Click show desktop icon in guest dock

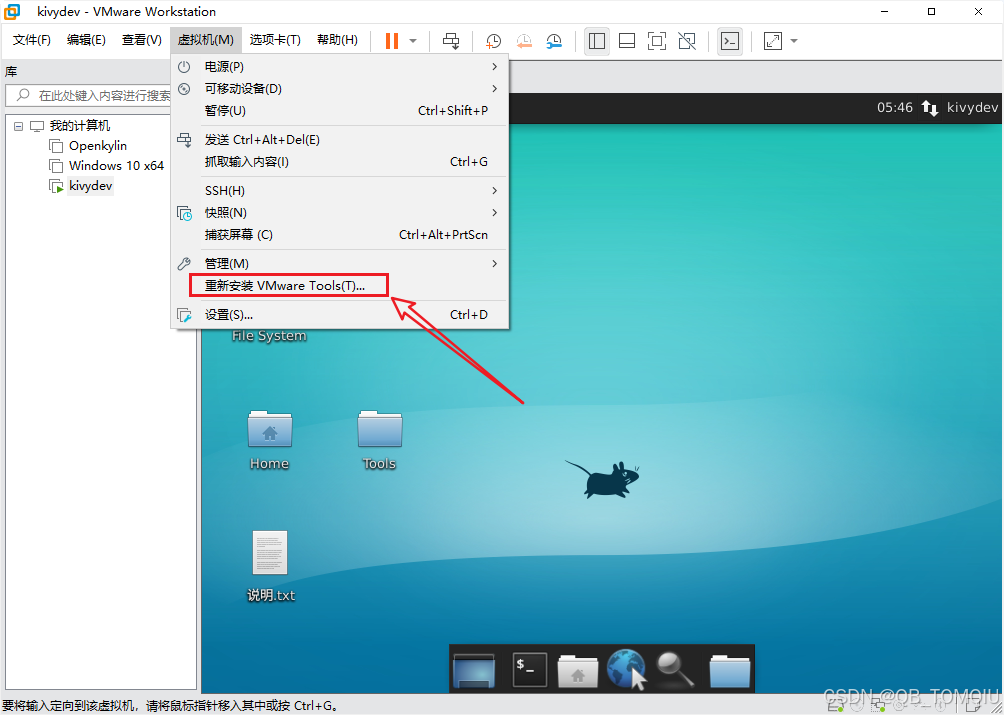(474, 670)
